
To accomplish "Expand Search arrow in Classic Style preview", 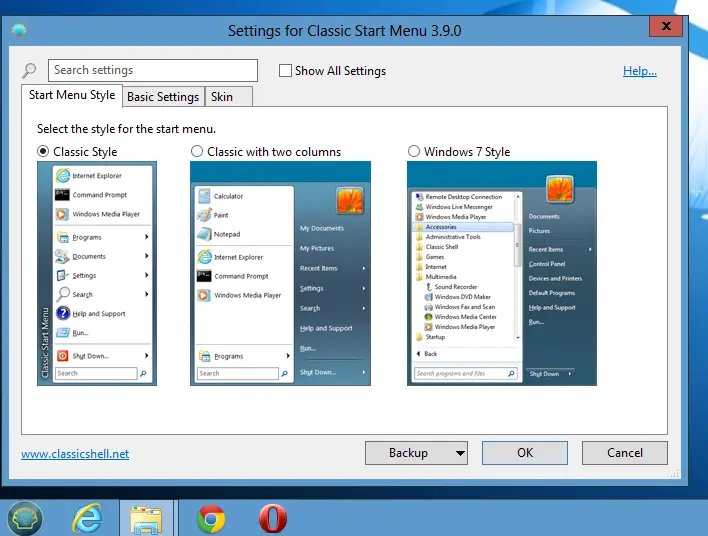I will [146, 294].
